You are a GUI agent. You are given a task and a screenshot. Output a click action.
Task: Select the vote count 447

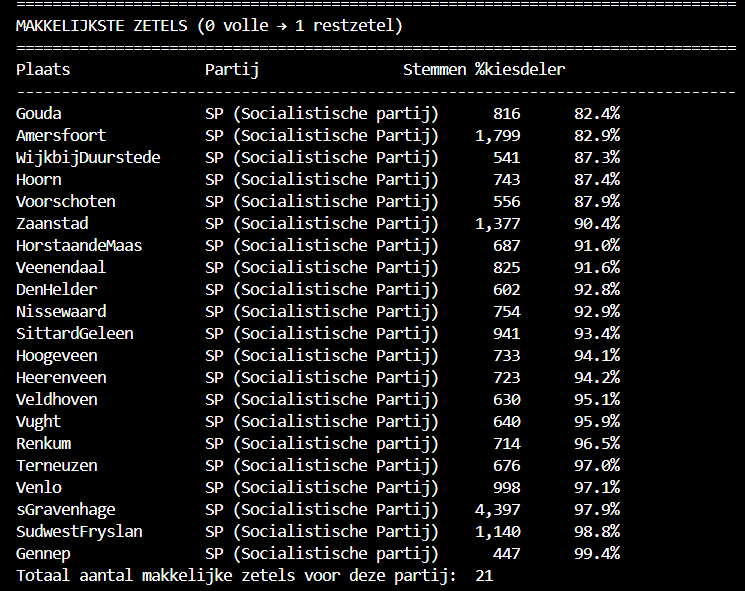[x=506, y=554]
